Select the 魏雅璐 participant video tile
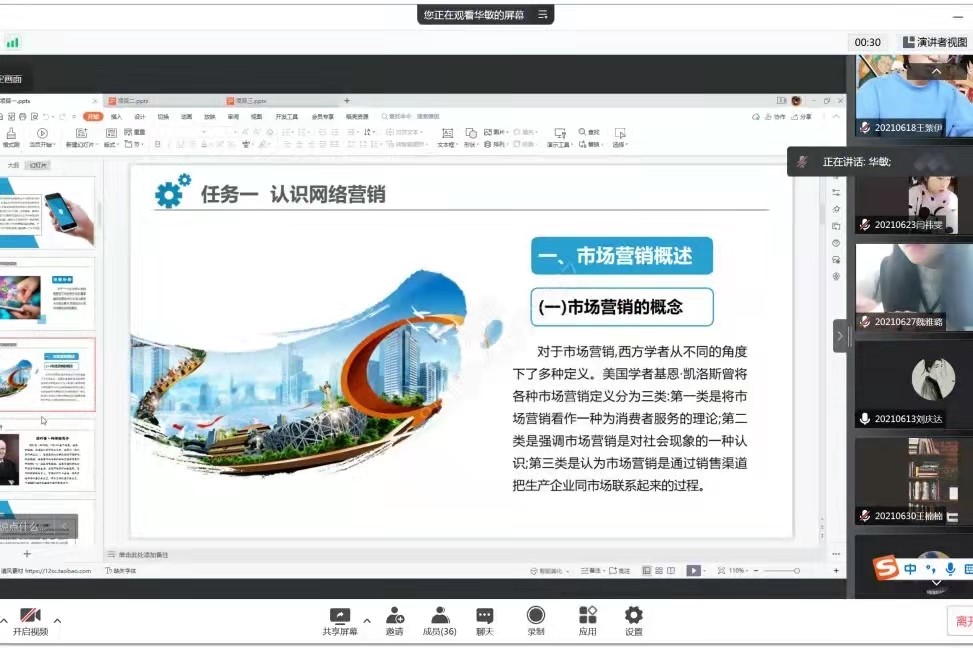This screenshot has width=973, height=648. pos(913,286)
